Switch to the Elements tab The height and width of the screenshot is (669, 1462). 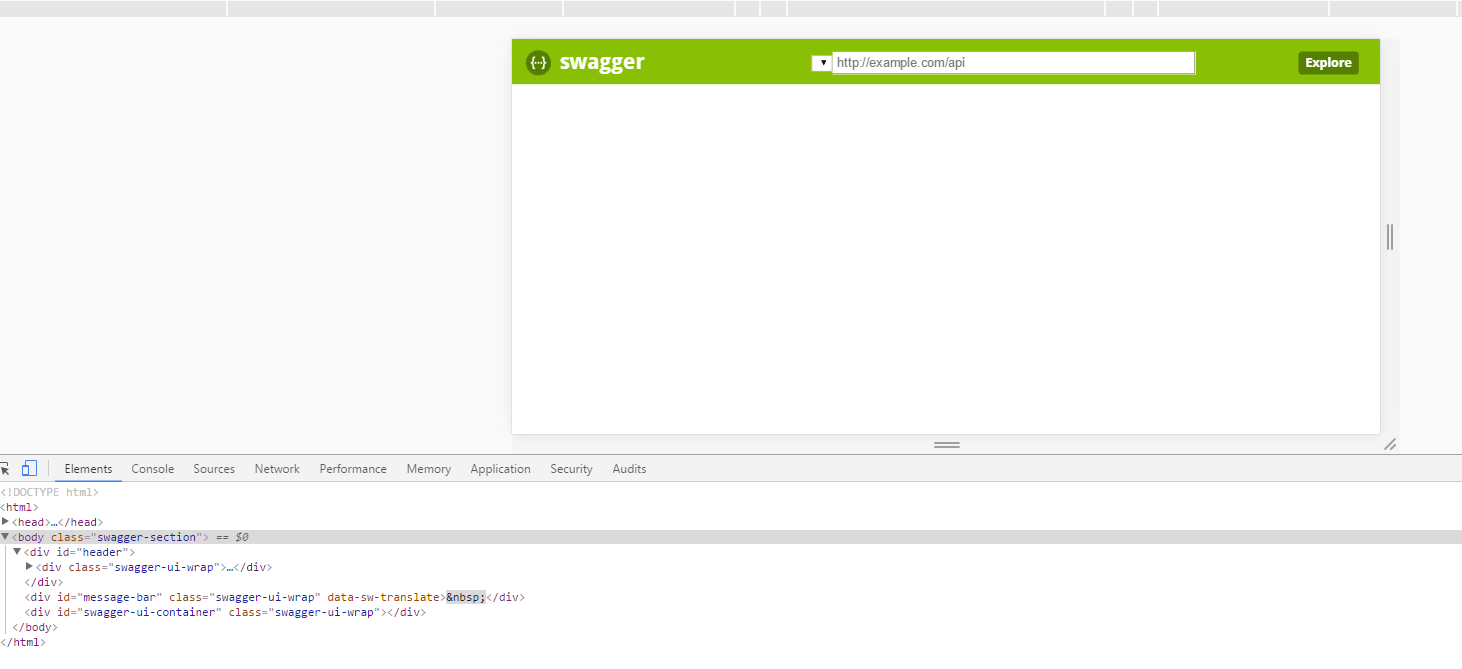[x=88, y=469]
